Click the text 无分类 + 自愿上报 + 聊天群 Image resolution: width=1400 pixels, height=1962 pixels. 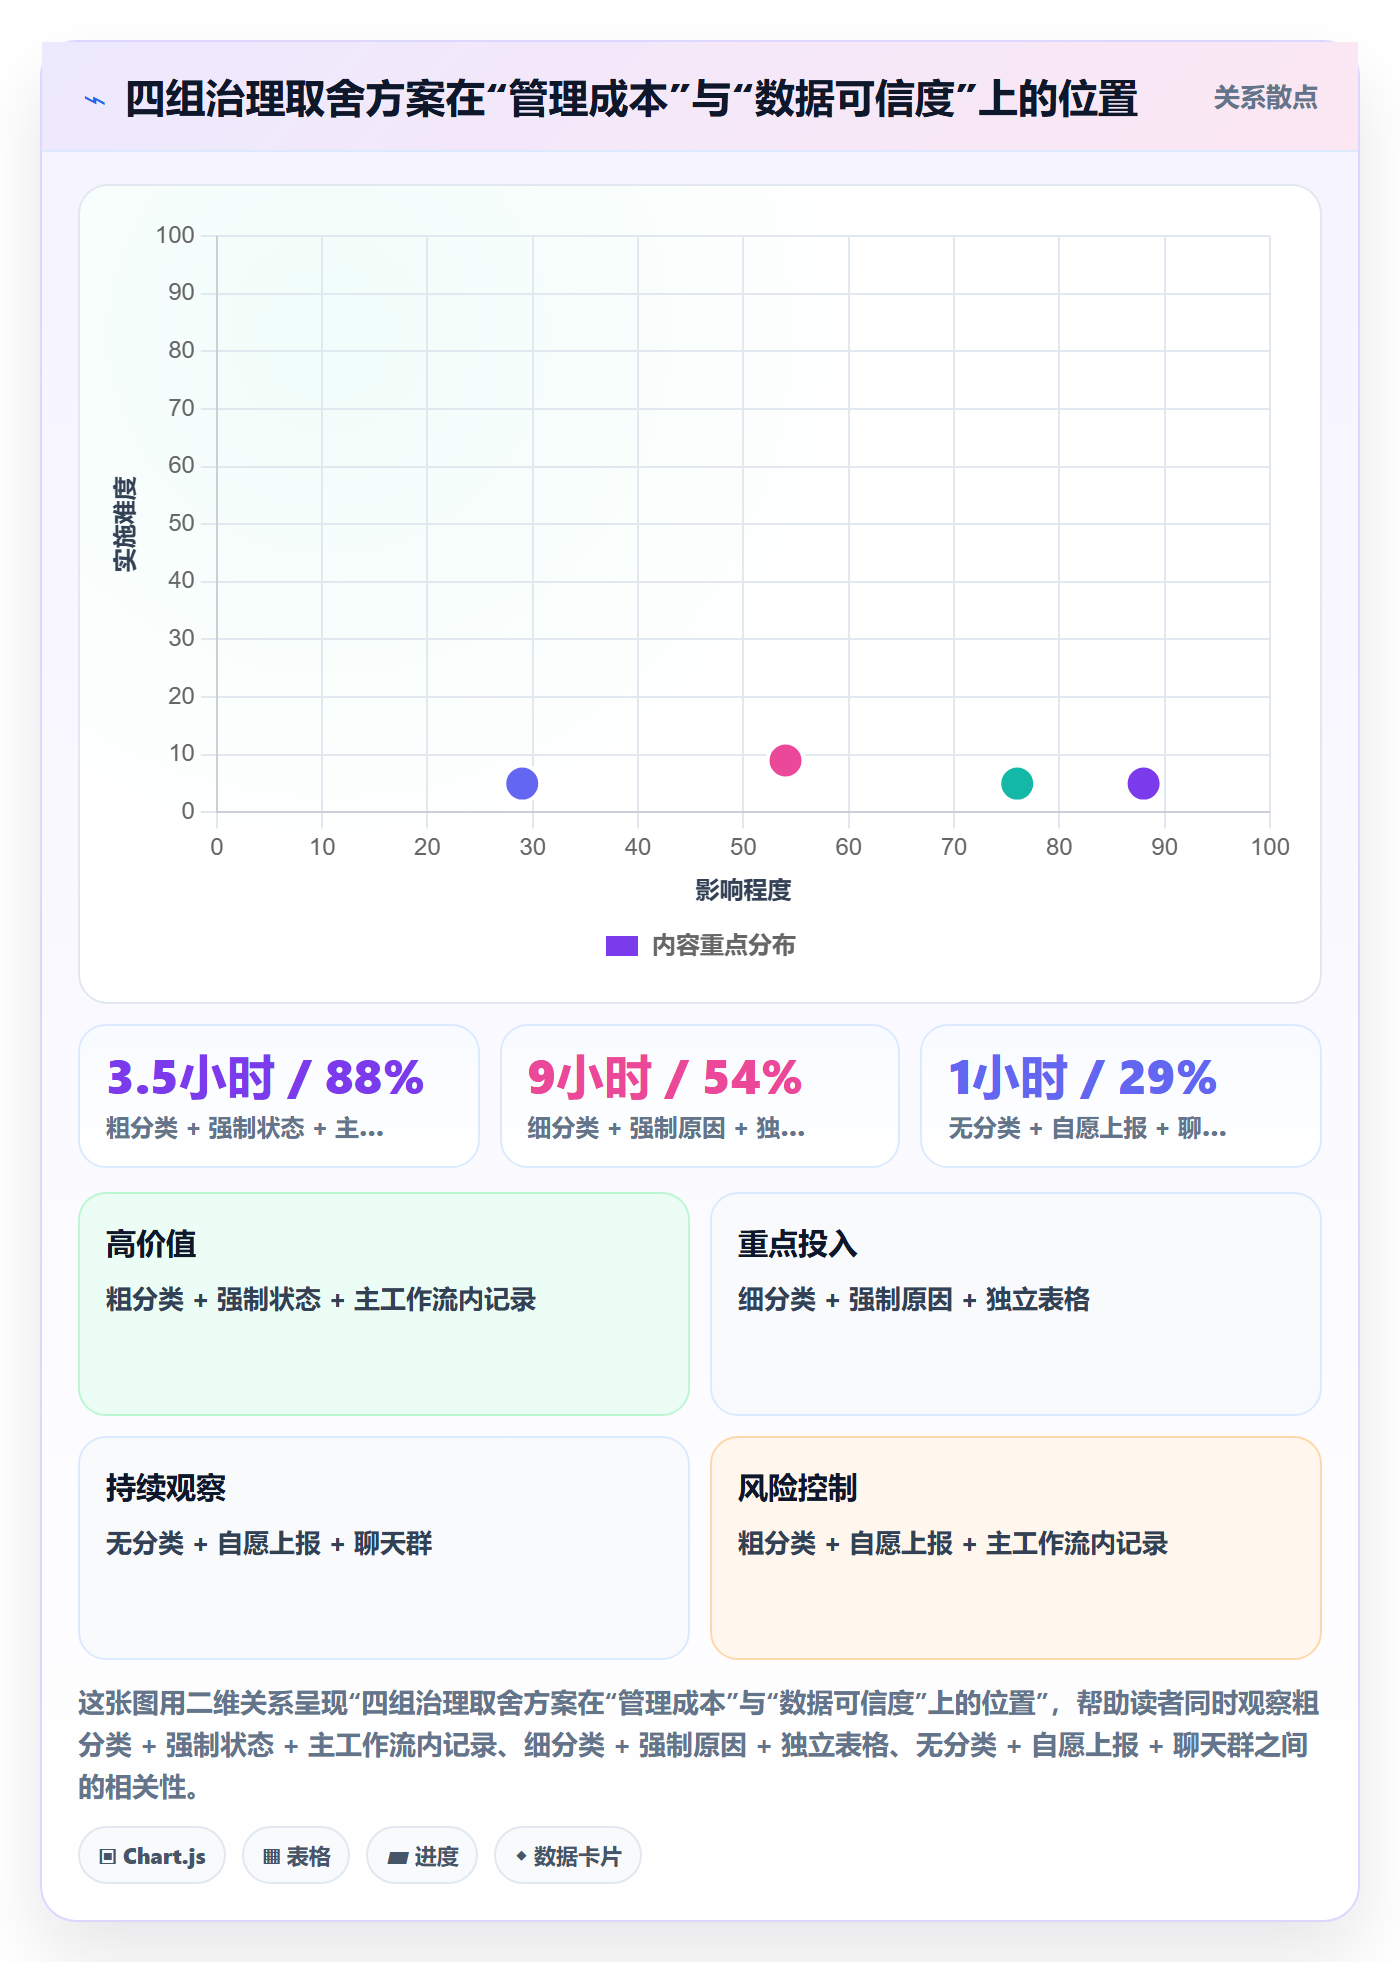[x=269, y=1543]
